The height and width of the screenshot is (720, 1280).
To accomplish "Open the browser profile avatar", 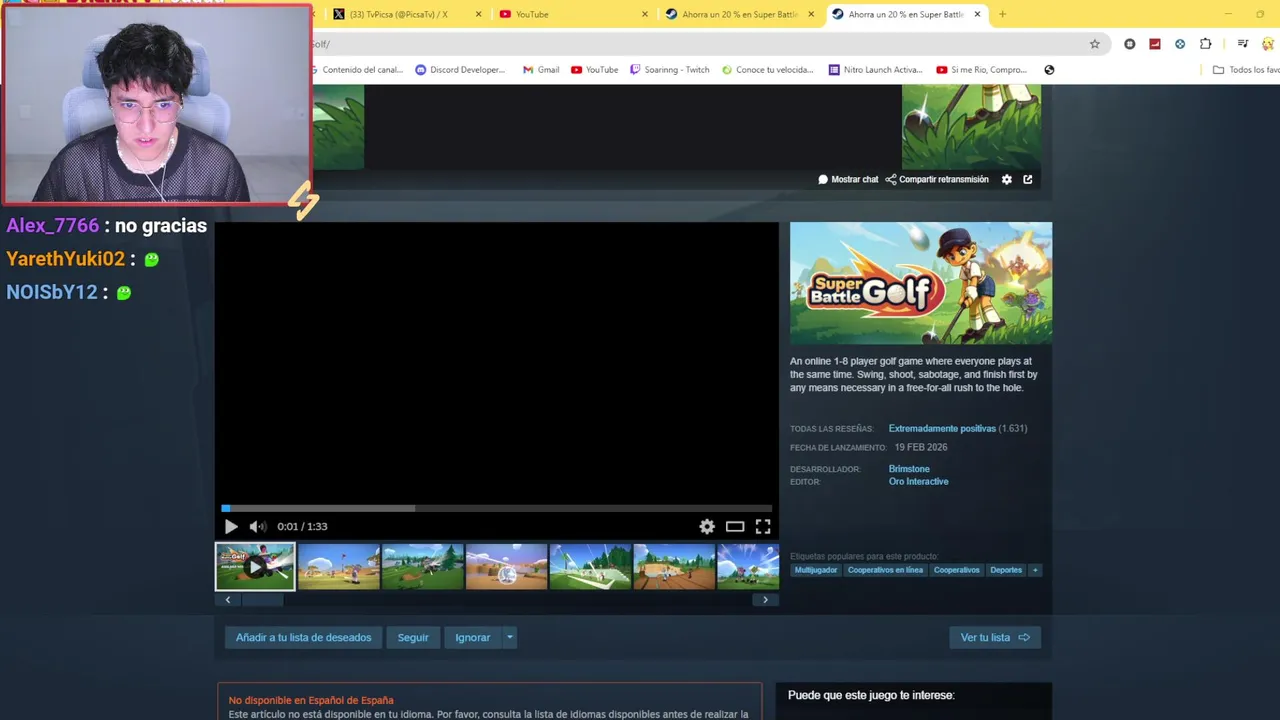I will click(1269, 44).
